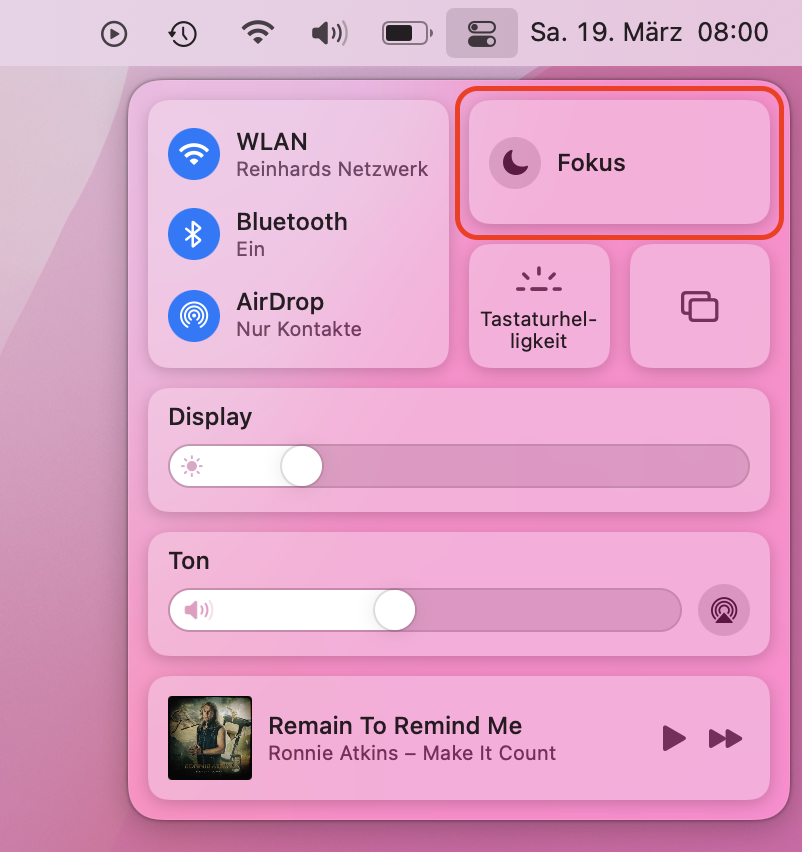The height and width of the screenshot is (852, 802).
Task: Open AirDrop options via Nur Kontakte
Action: pyautogui.click(x=299, y=329)
